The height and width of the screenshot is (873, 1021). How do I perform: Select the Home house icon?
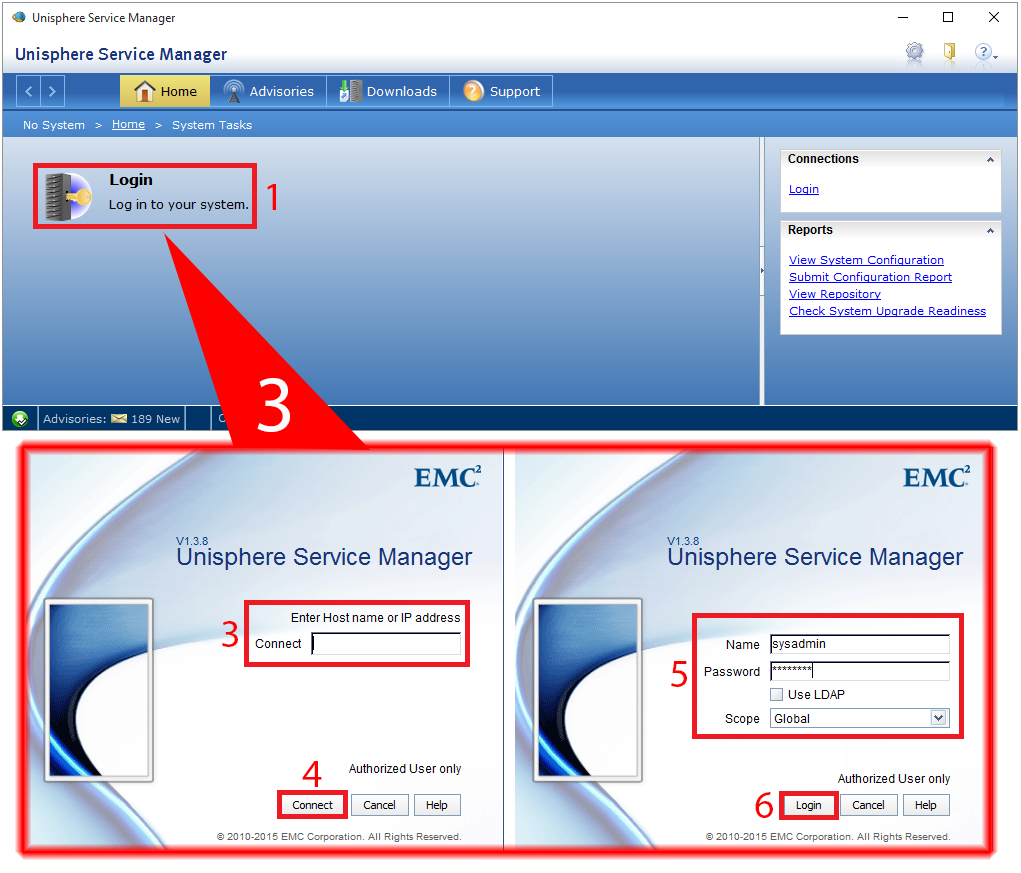143,90
